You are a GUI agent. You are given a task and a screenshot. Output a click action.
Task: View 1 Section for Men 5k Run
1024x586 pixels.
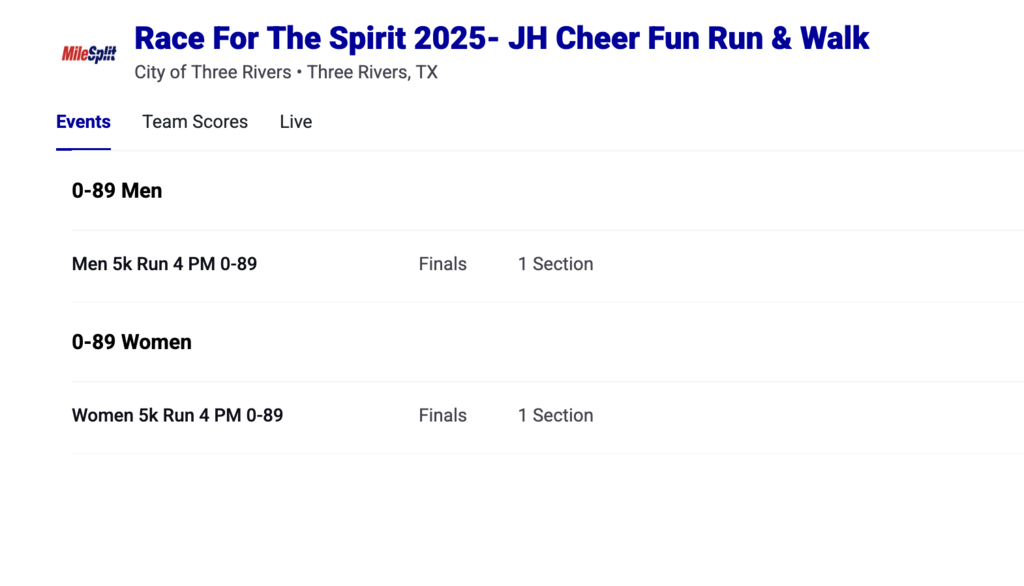555,264
